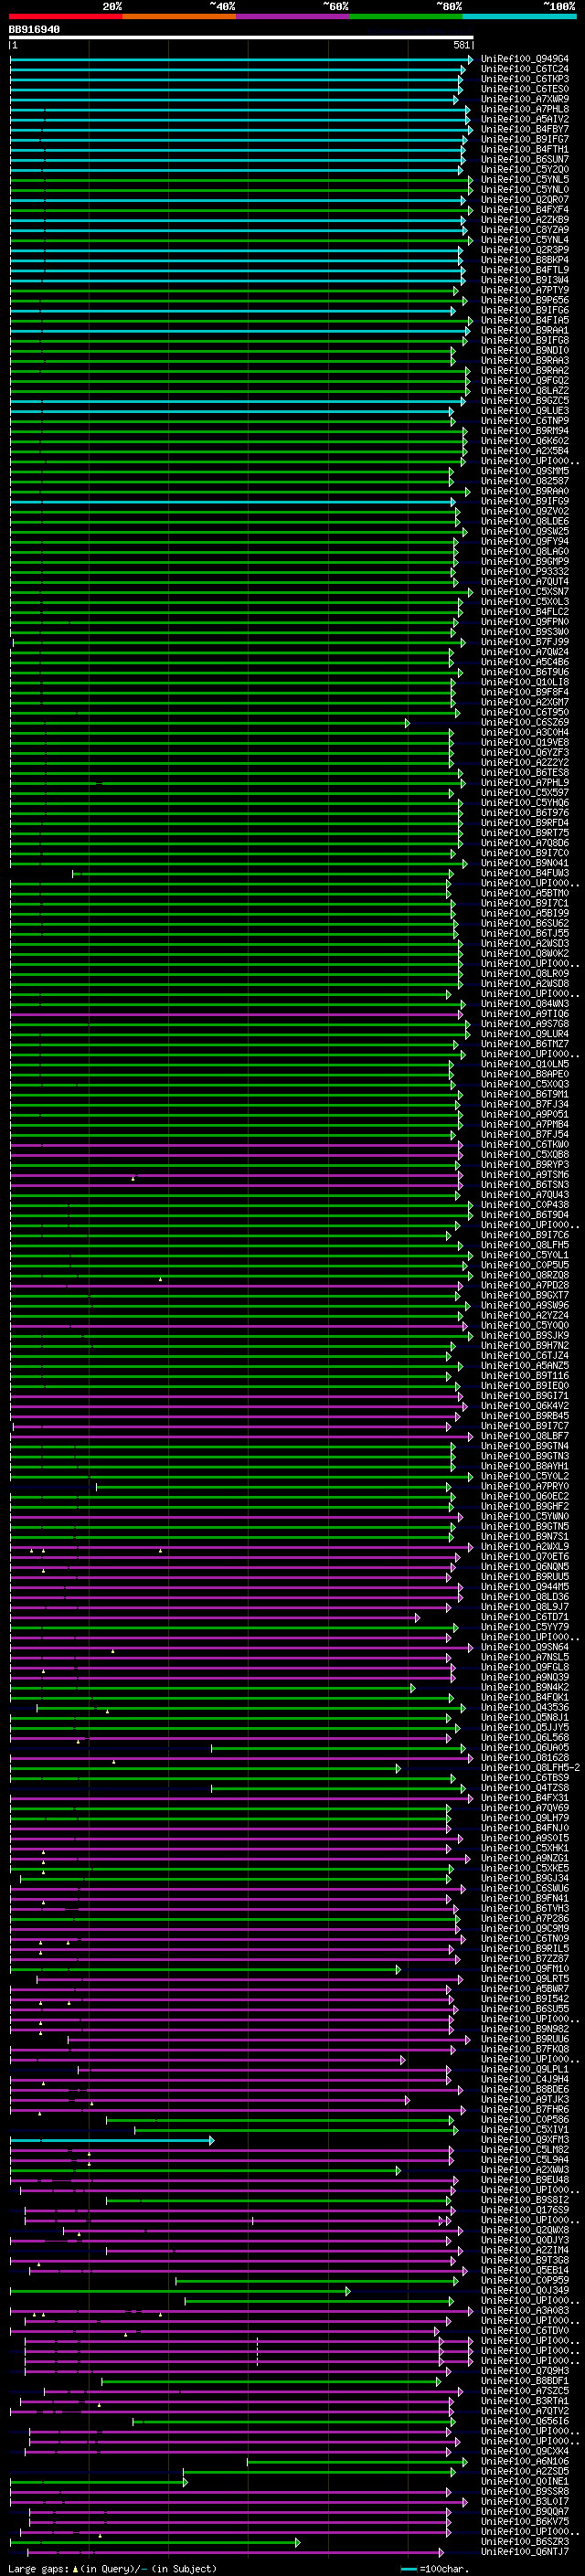The image size is (585, 2576).
Task: Select the UniRef100_B4FXF4 label
Action: (x=525, y=210)
